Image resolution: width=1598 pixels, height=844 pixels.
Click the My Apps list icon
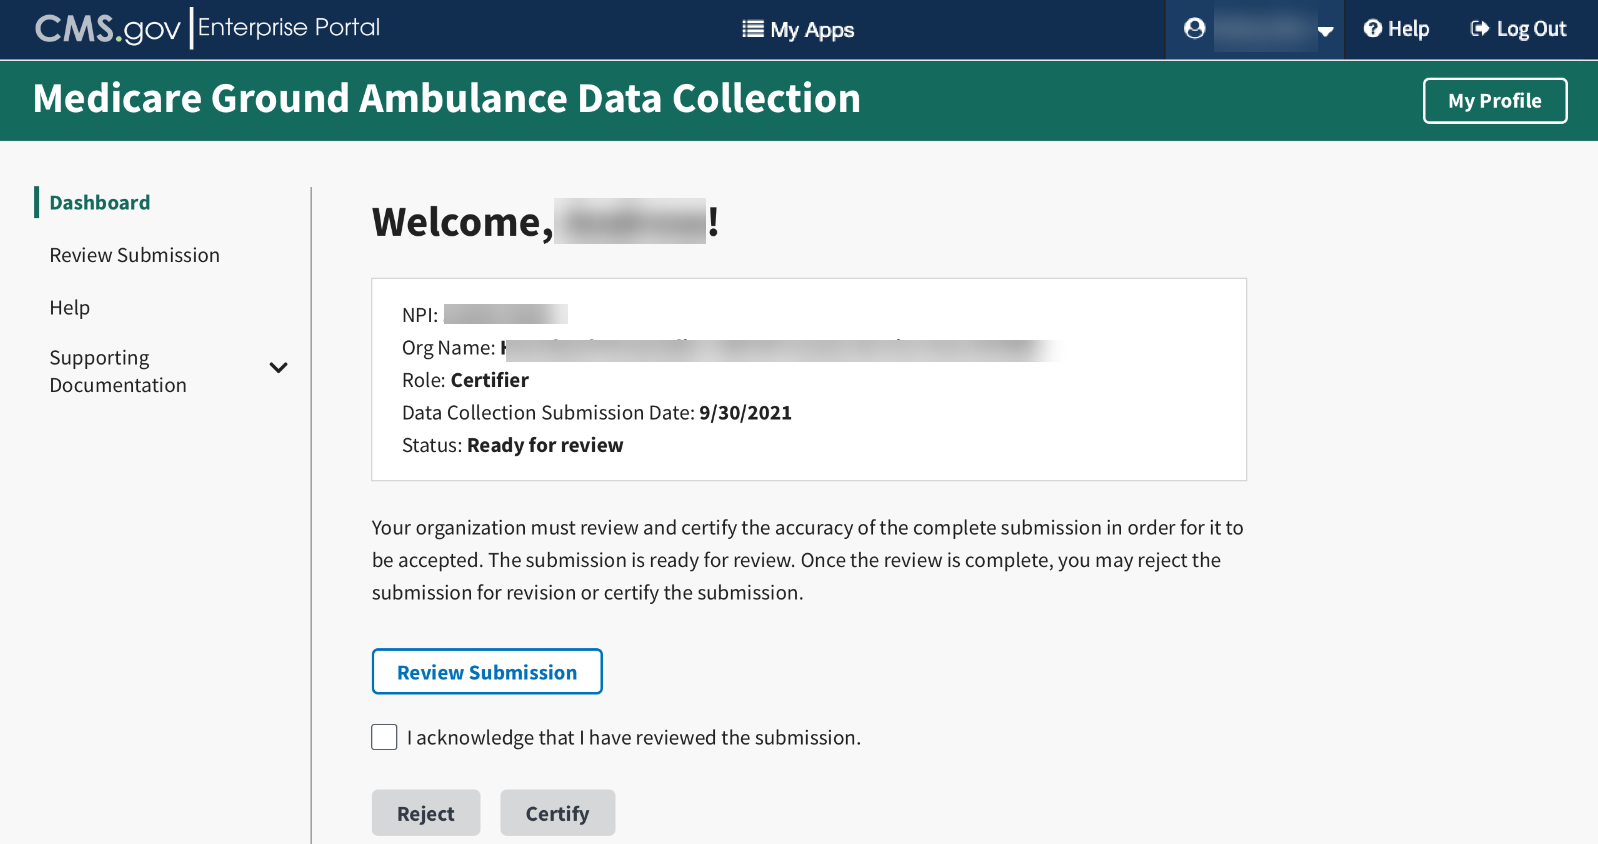[x=752, y=30]
